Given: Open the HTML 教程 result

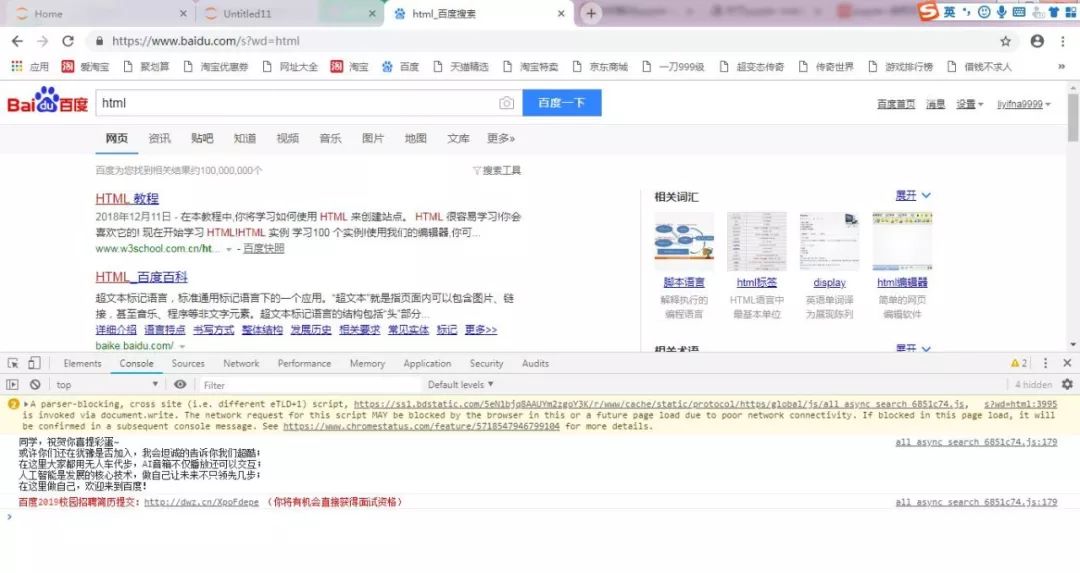Looking at the screenshot, I should pyautogui.click(x=127, y=198).
